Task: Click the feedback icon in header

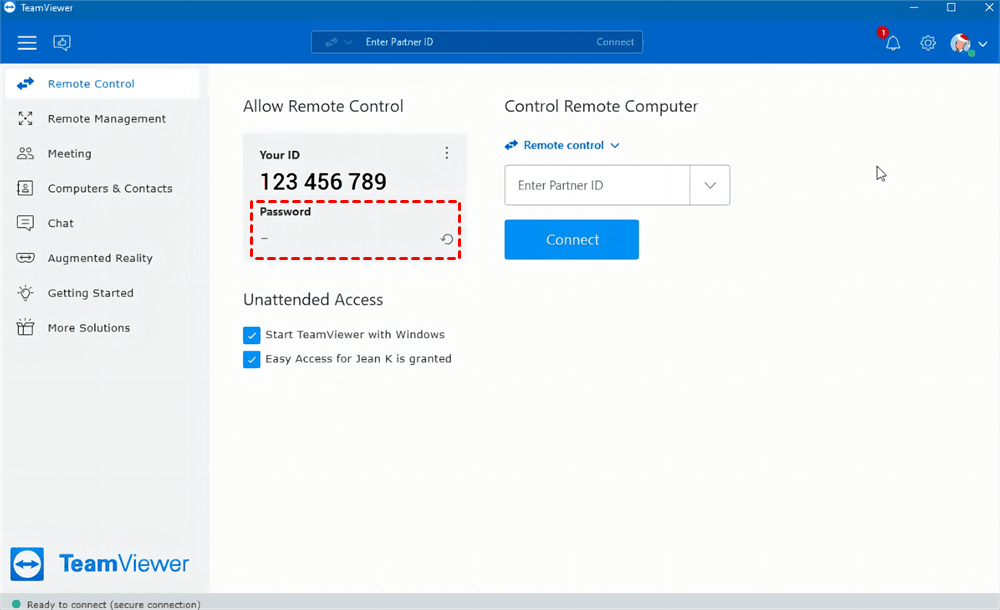Action: (x=62, y=42)
